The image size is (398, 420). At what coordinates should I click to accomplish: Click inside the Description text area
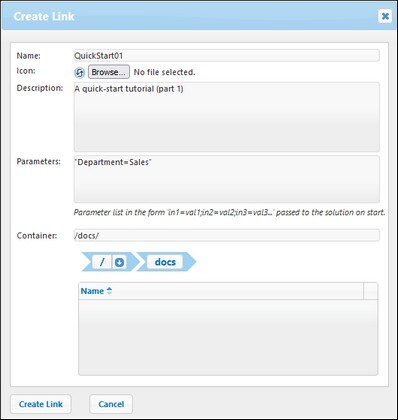[226, 117]
